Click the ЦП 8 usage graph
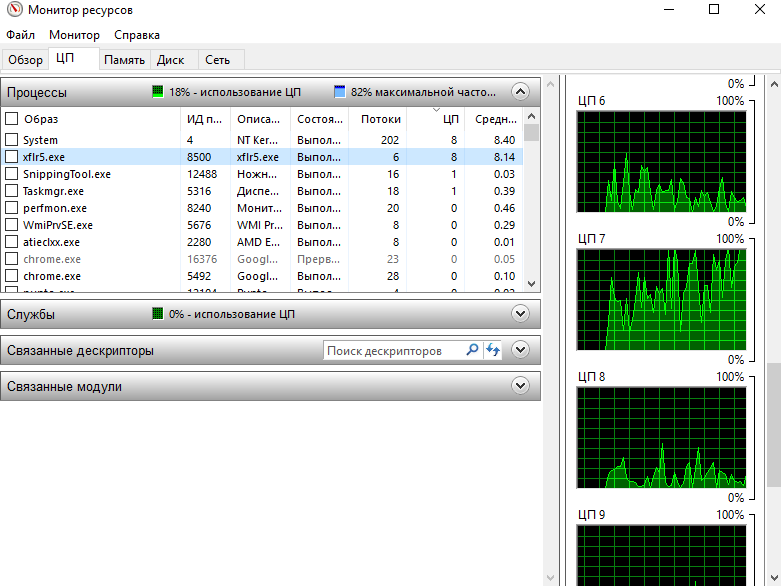The height and width of the screenshot is (586, 781). click(x=661, y=438)
